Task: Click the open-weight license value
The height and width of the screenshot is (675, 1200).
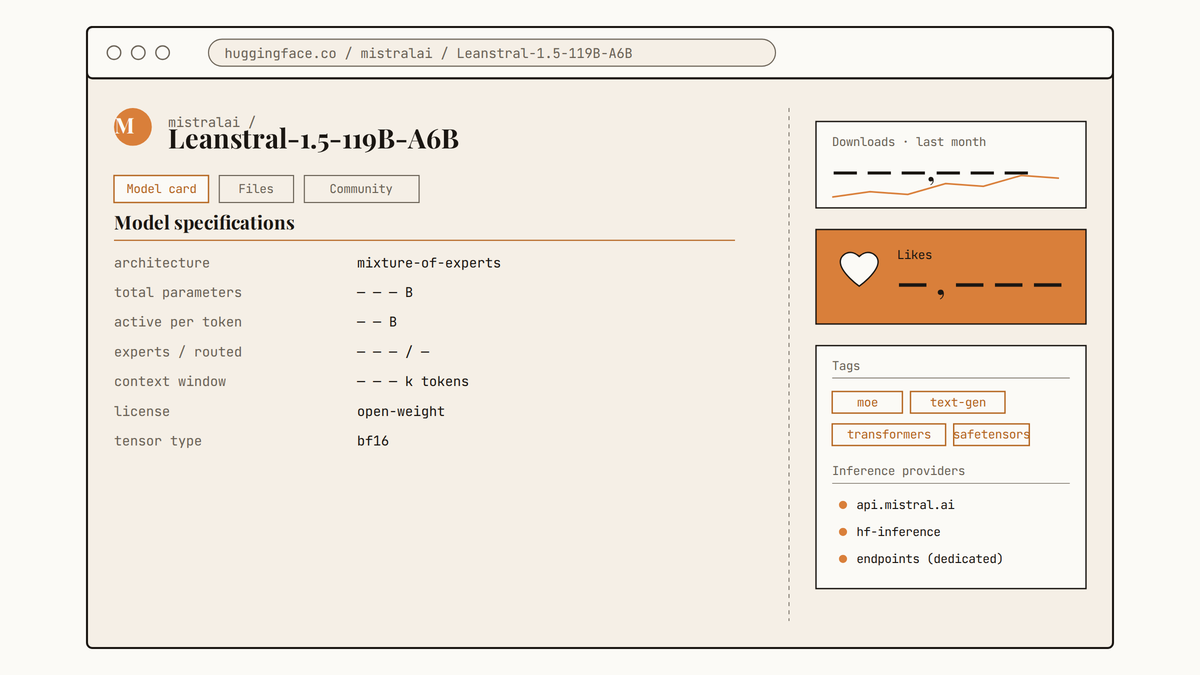Action: point(401,411)
